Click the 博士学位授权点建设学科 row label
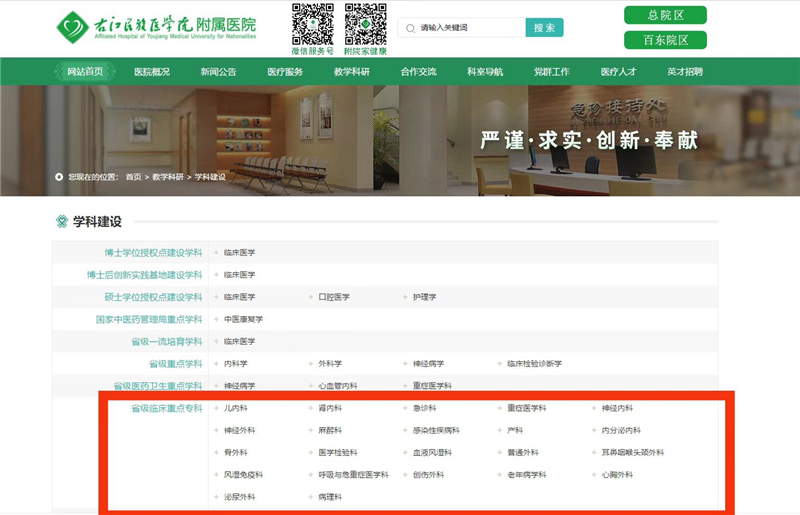800x515 pixels. click(154, 253)
